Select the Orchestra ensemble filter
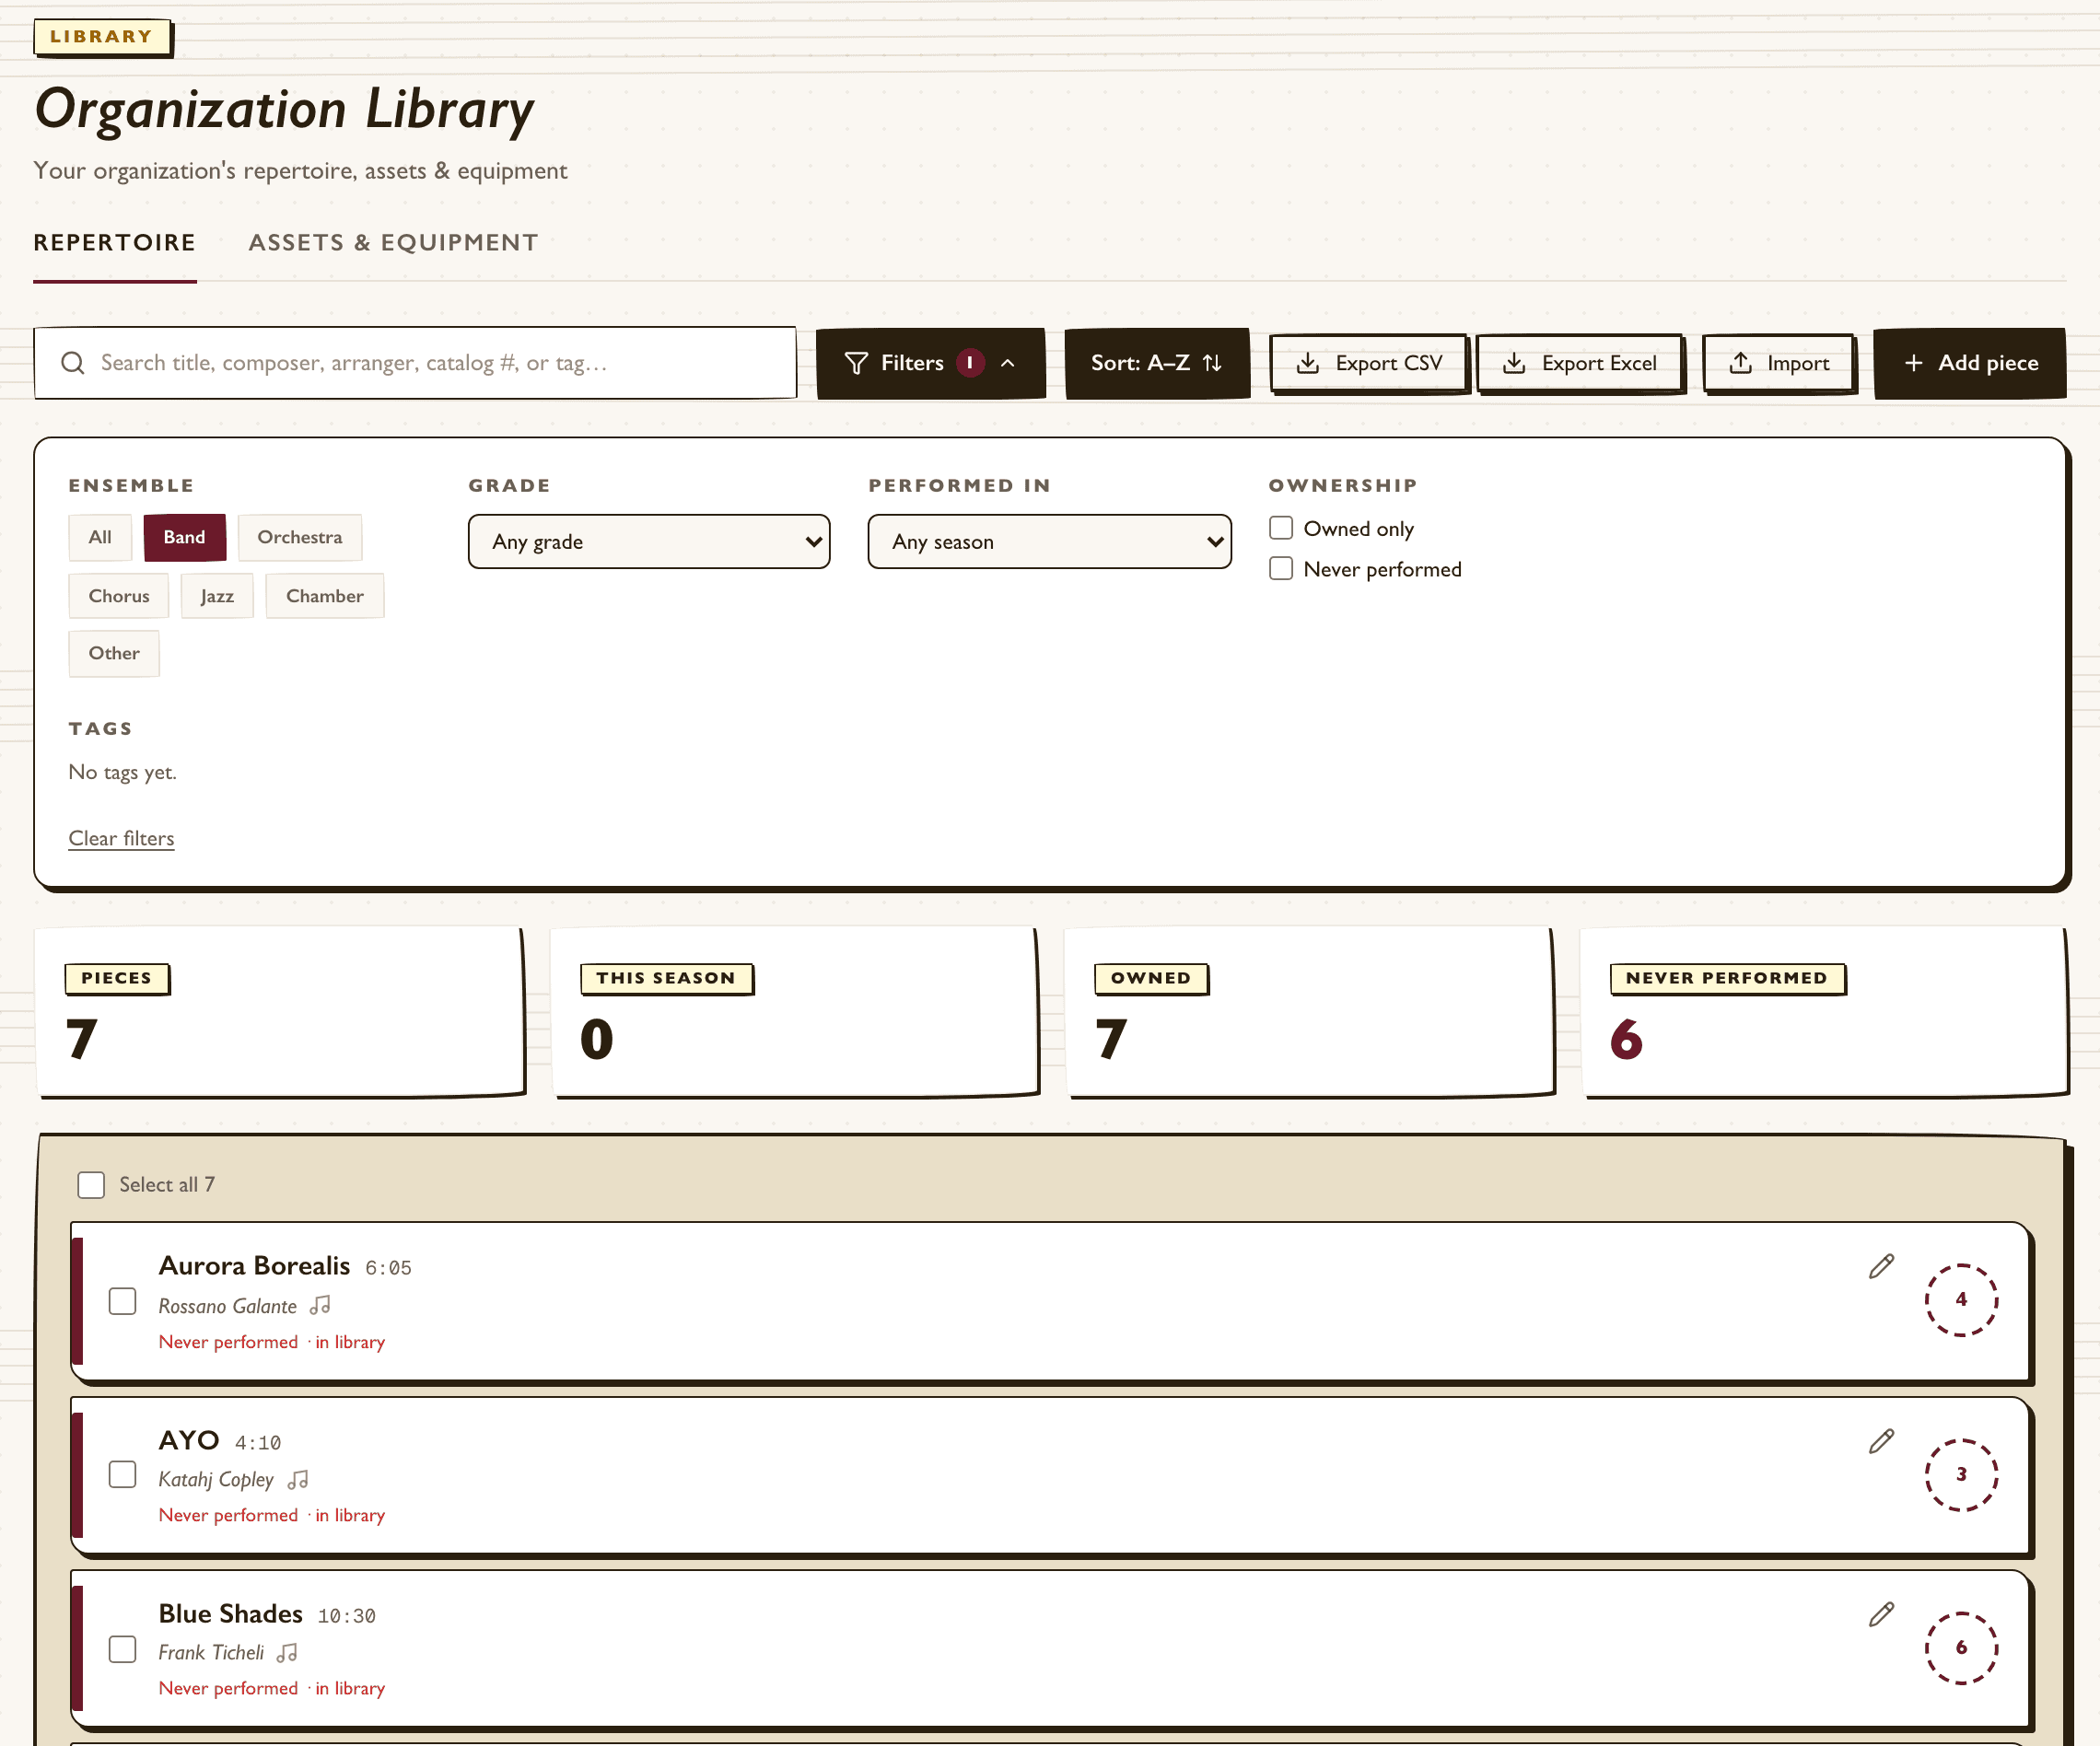This screenshot has height=1746, width=2100. (300, 537)
